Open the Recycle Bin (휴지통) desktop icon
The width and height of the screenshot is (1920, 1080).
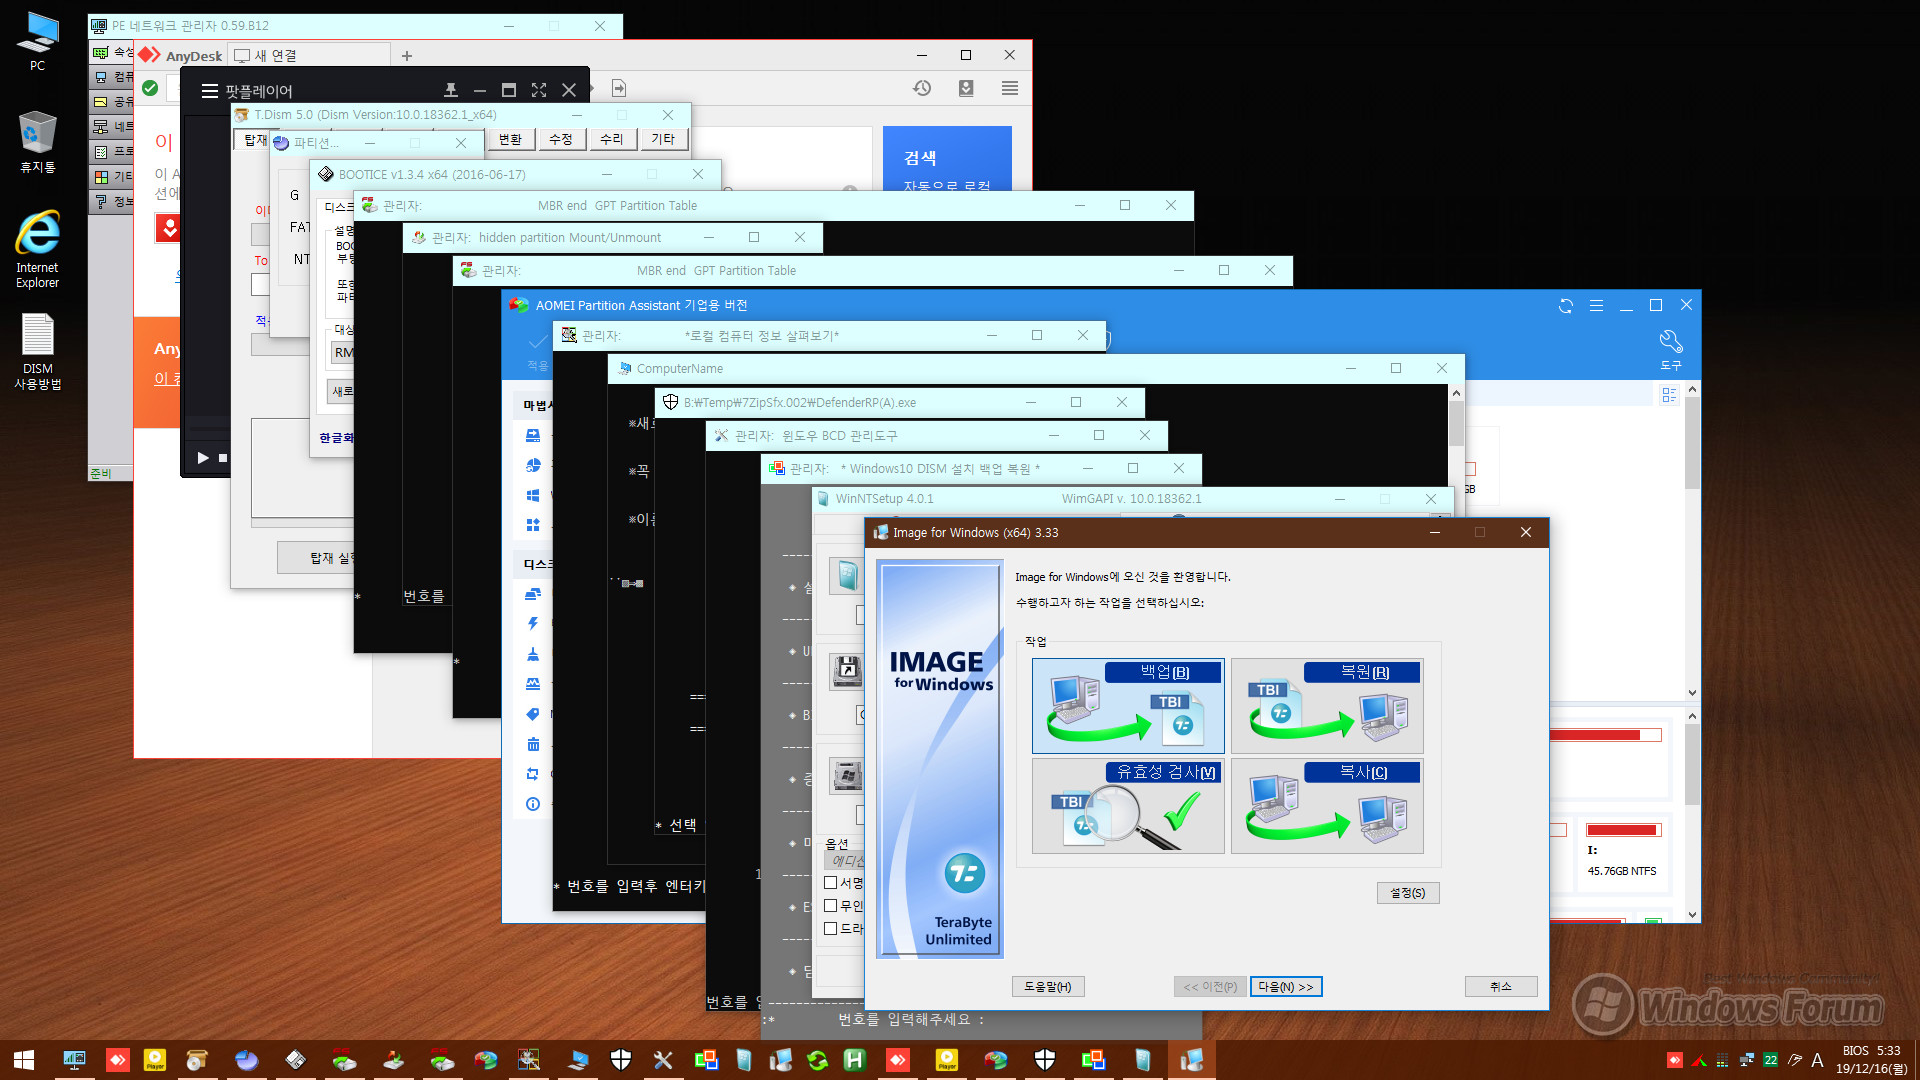click(x=37, y=142)
